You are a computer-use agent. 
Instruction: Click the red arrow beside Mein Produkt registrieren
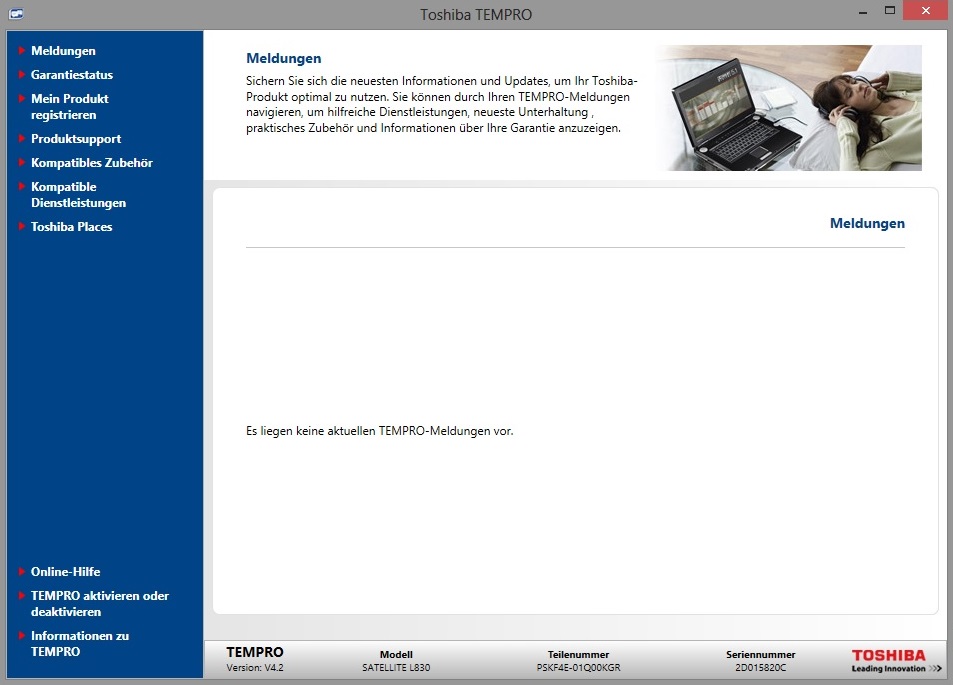(x=22, y=98)
